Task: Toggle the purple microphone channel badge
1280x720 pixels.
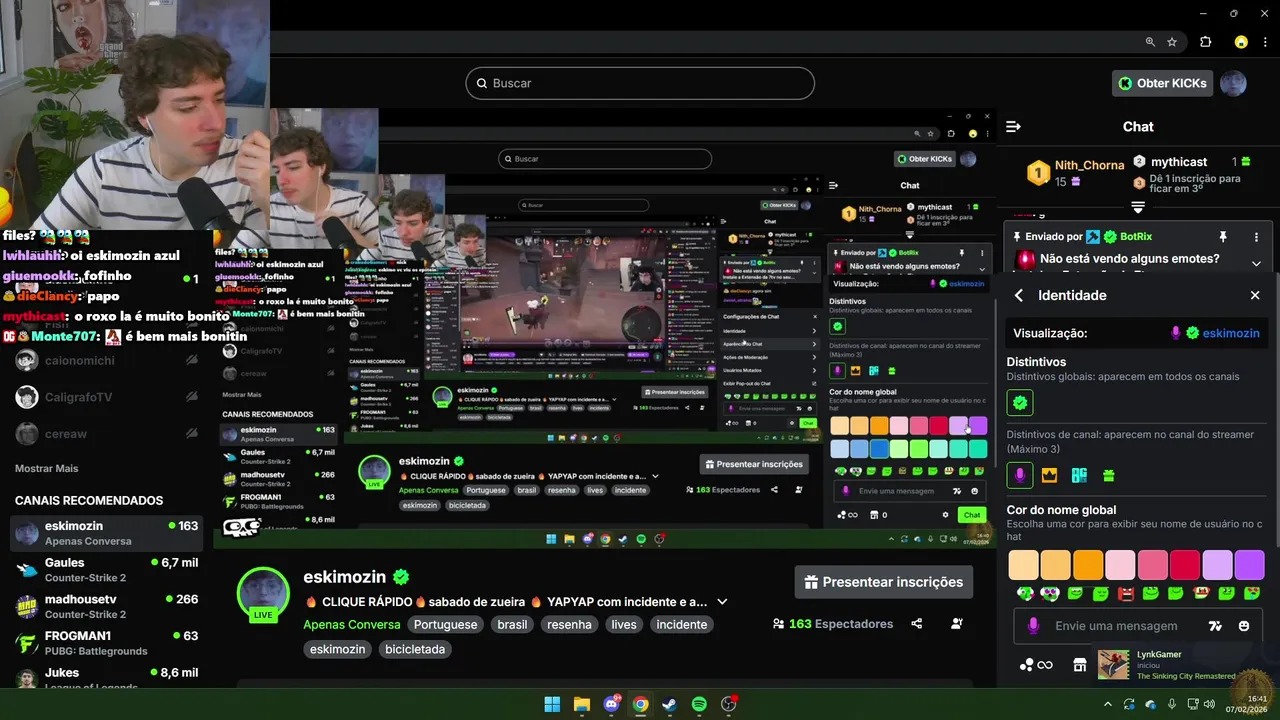Action: click(x=1020, y=475)
